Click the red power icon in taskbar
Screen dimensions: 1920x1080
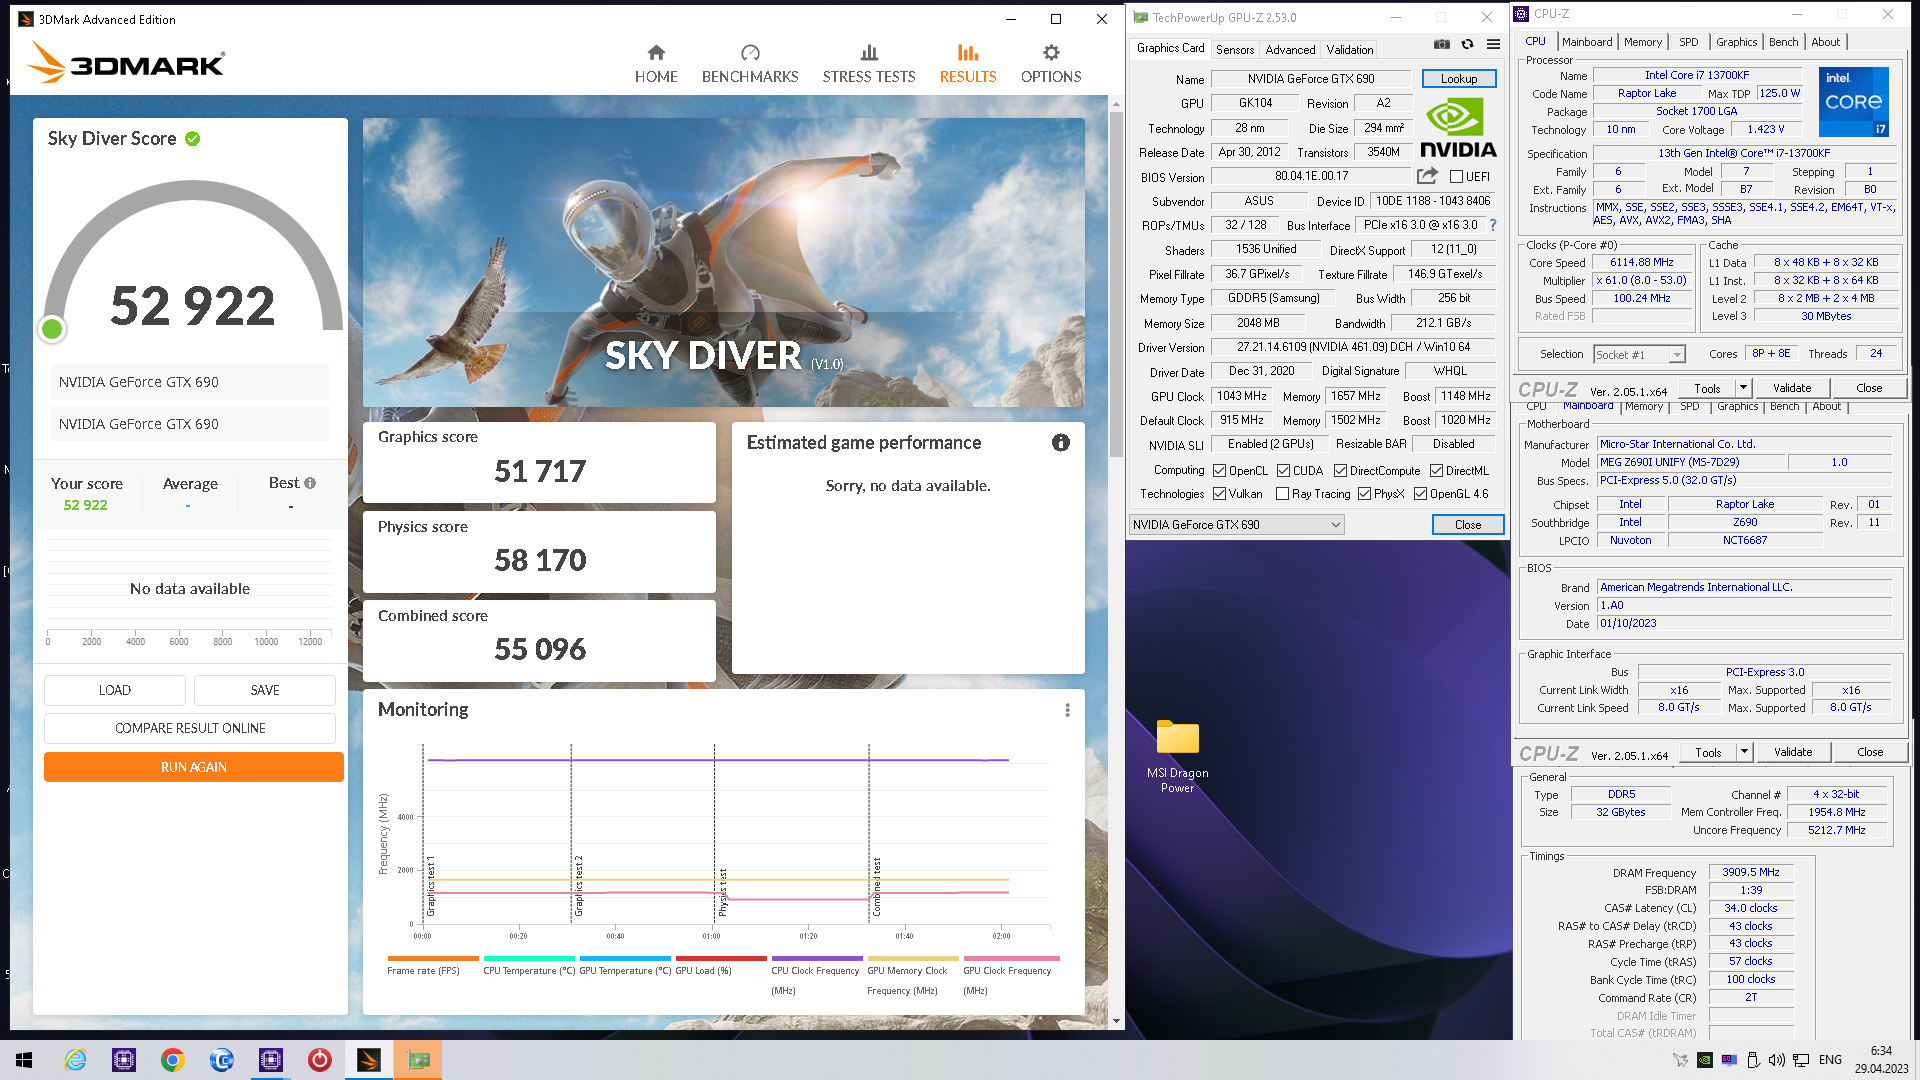(320, 1060)
